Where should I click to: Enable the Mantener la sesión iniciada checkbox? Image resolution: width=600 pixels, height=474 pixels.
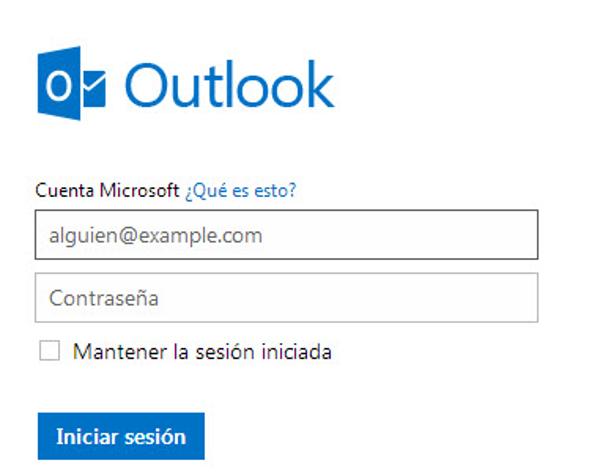pos(50,350)
